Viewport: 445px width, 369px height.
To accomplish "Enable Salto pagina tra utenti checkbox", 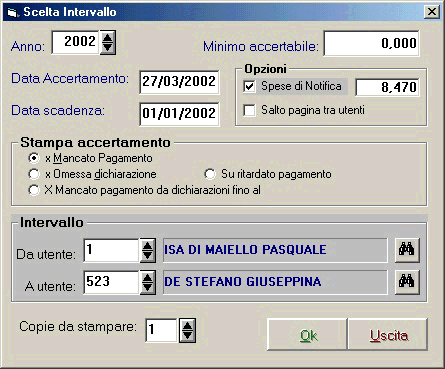I will (x=249, y=110).
